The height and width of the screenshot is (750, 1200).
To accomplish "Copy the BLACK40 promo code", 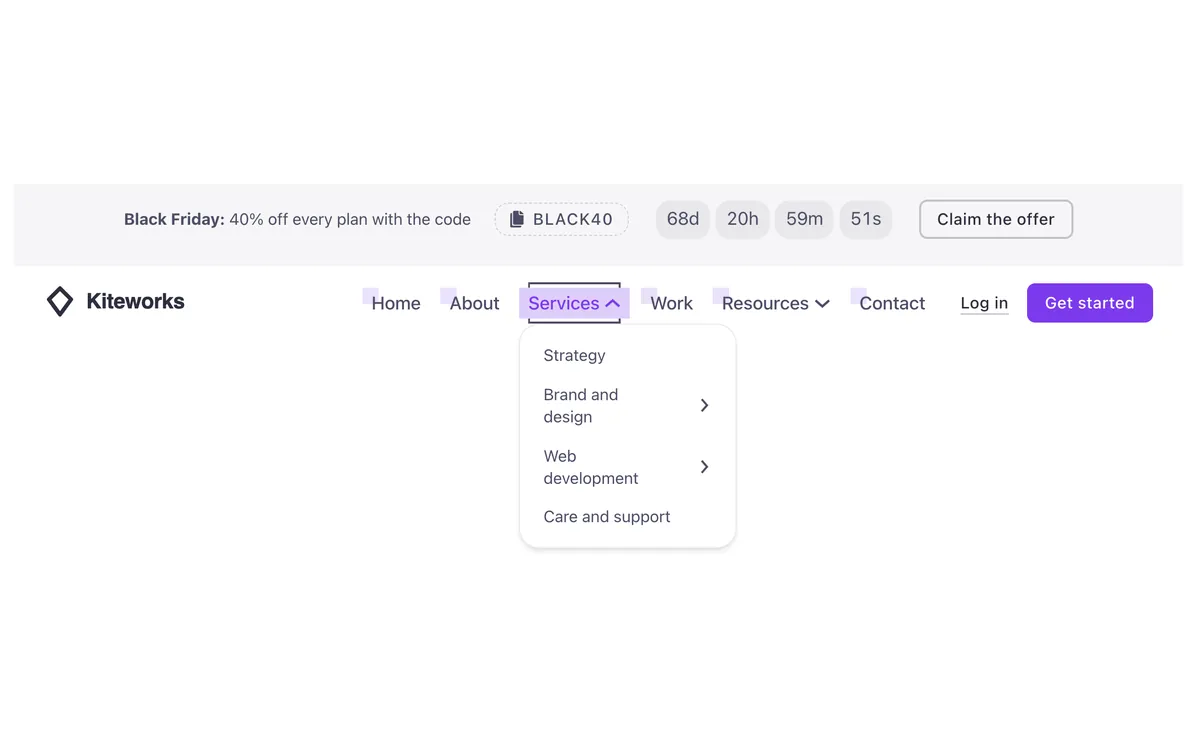I will coord(561,219).
